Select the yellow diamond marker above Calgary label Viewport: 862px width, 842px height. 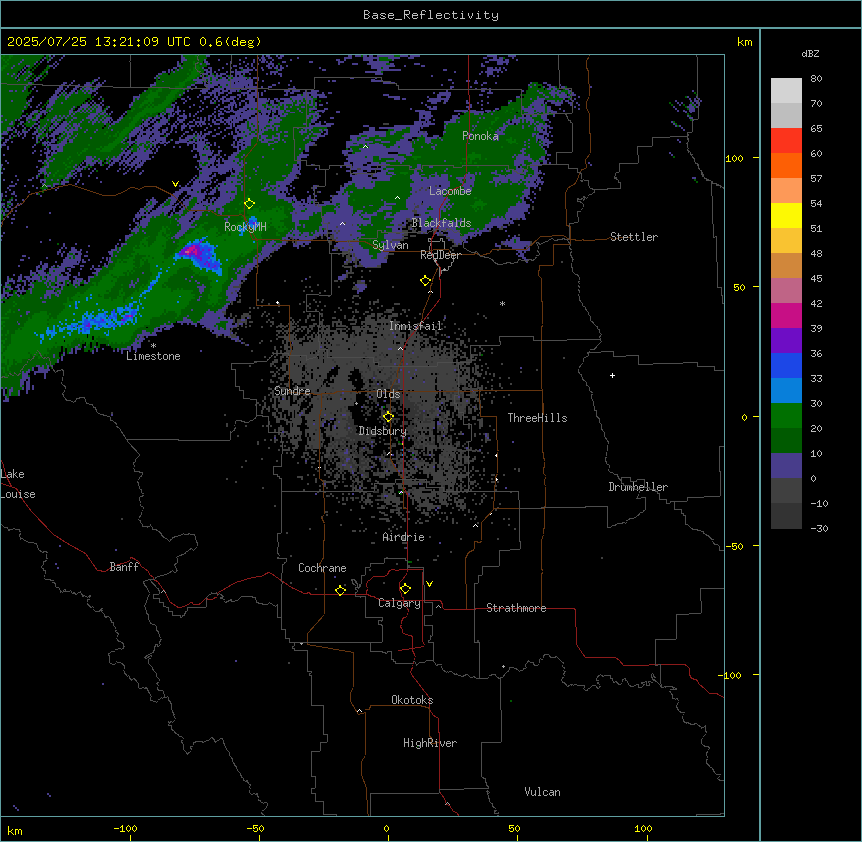(x=405, y=589)
